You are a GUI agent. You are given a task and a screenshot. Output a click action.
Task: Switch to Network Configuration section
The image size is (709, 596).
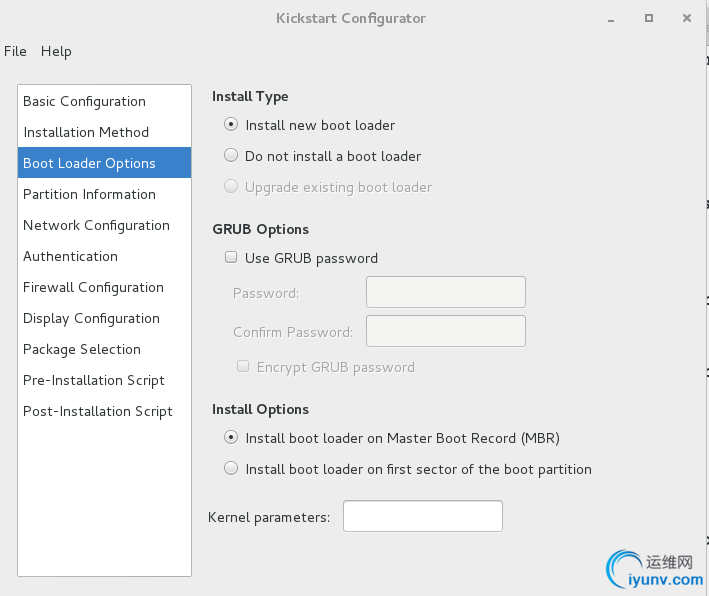point(96,225)
